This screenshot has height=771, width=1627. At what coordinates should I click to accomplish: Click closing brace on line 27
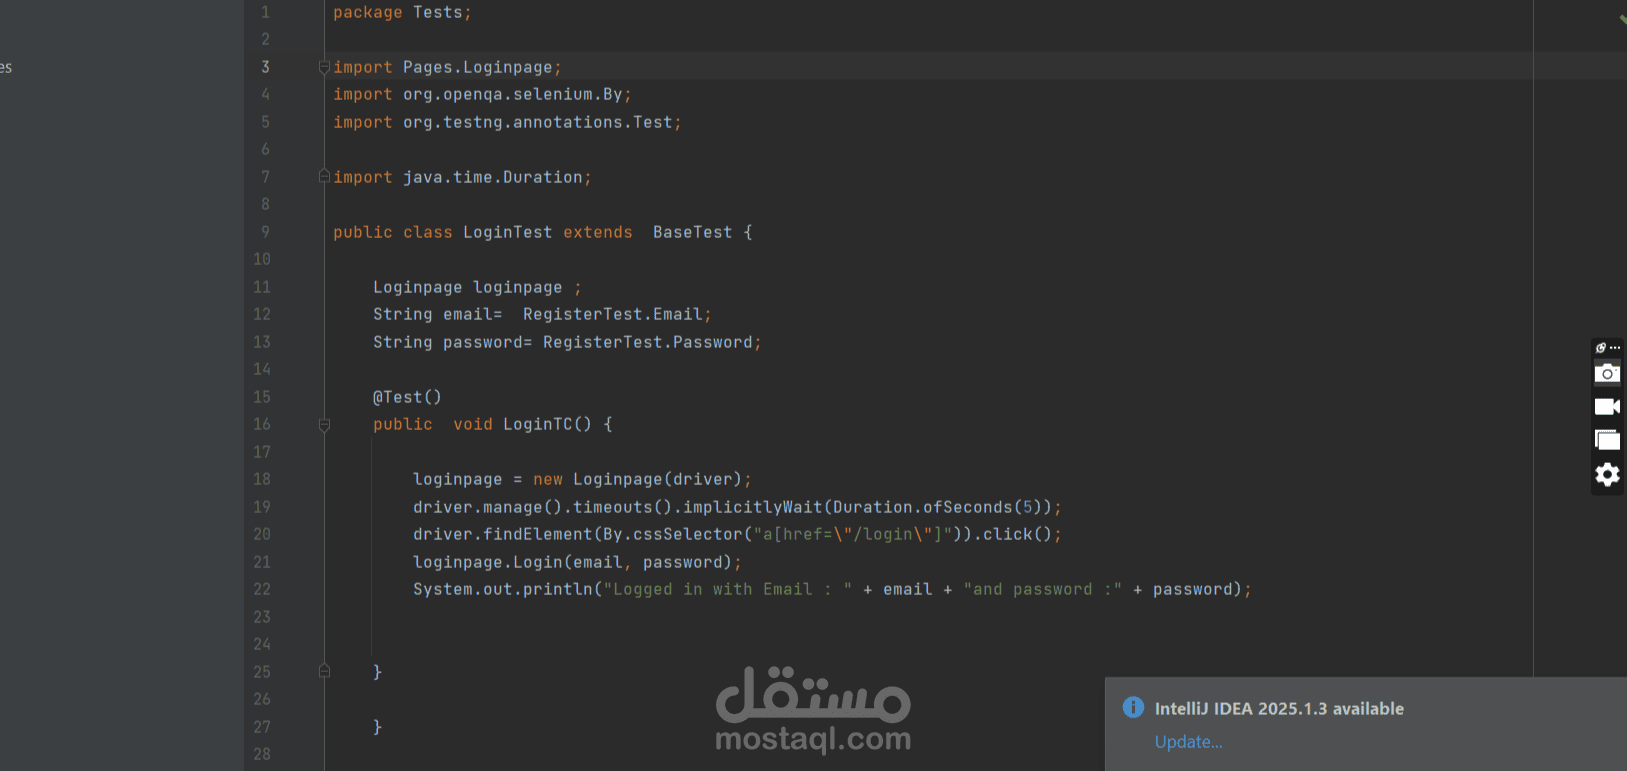point(377,727)
